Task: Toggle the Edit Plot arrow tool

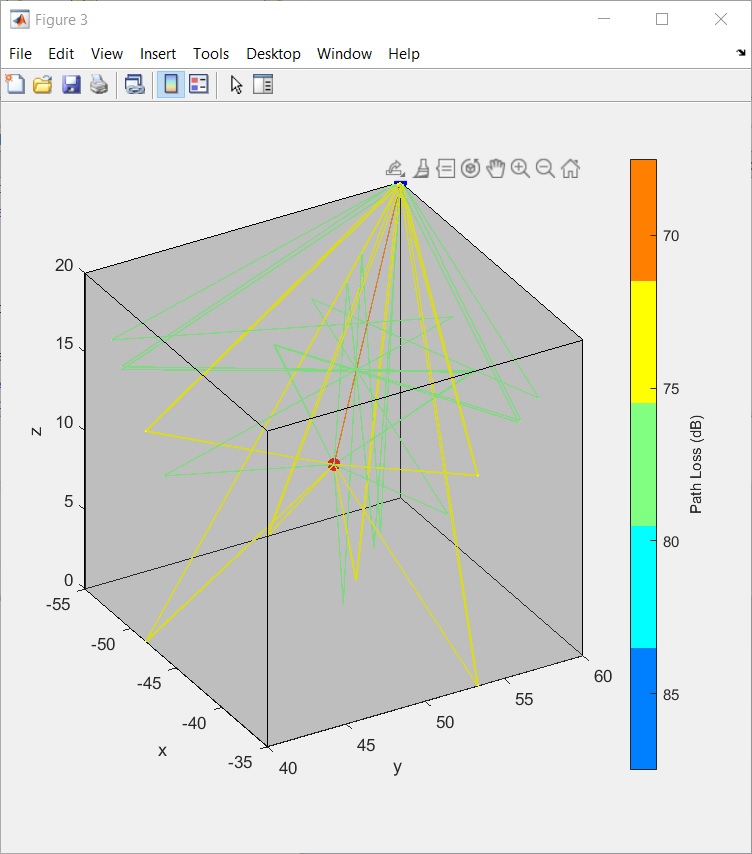Action: click(x=236, y=85)
